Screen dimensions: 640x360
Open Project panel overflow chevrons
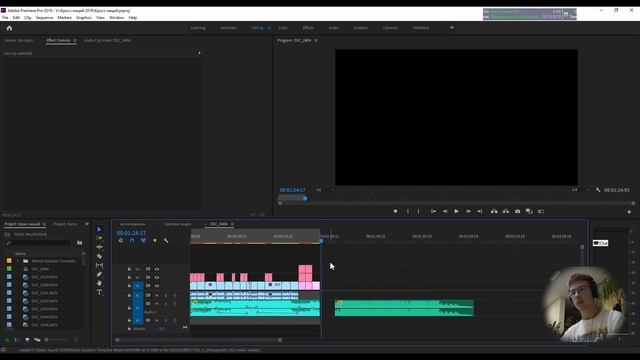pyautogui.click(x=87, y=224)
